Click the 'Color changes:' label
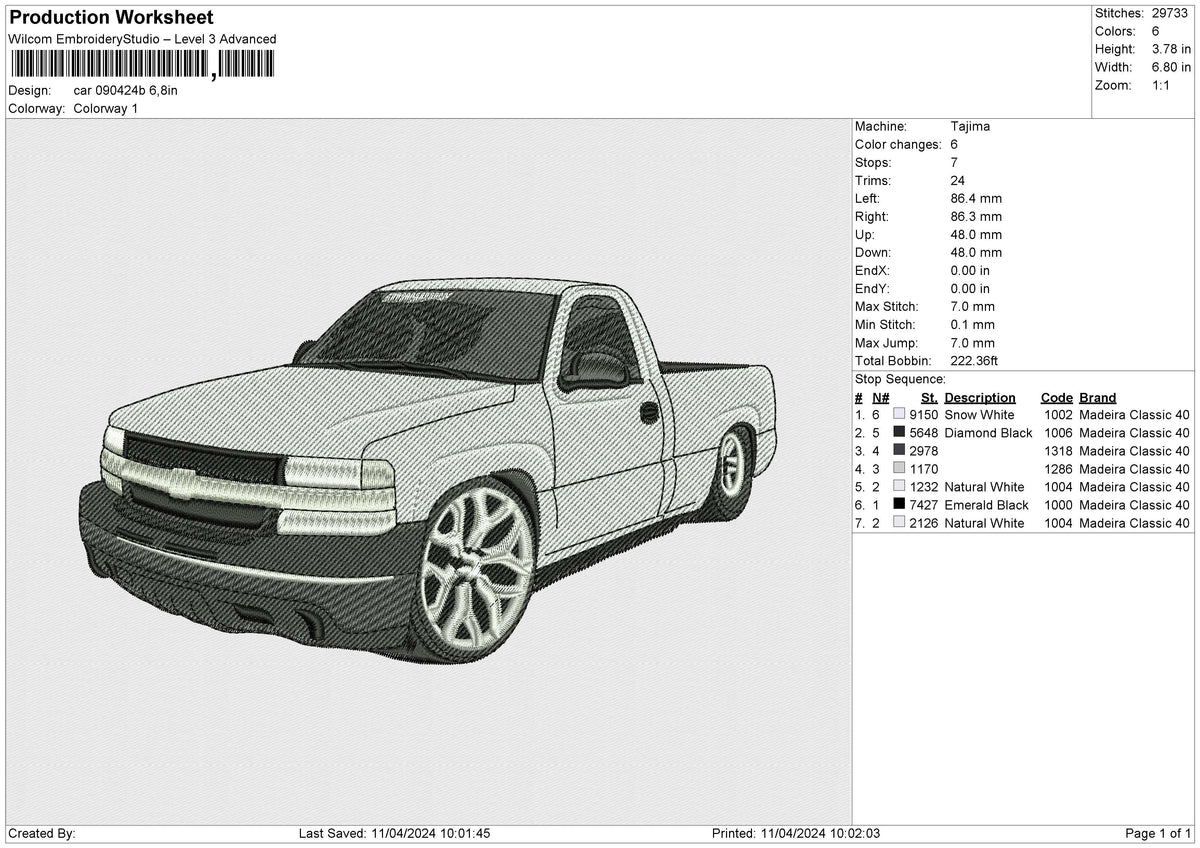The height and width of the screenshot is (848, 1200). 898,144
